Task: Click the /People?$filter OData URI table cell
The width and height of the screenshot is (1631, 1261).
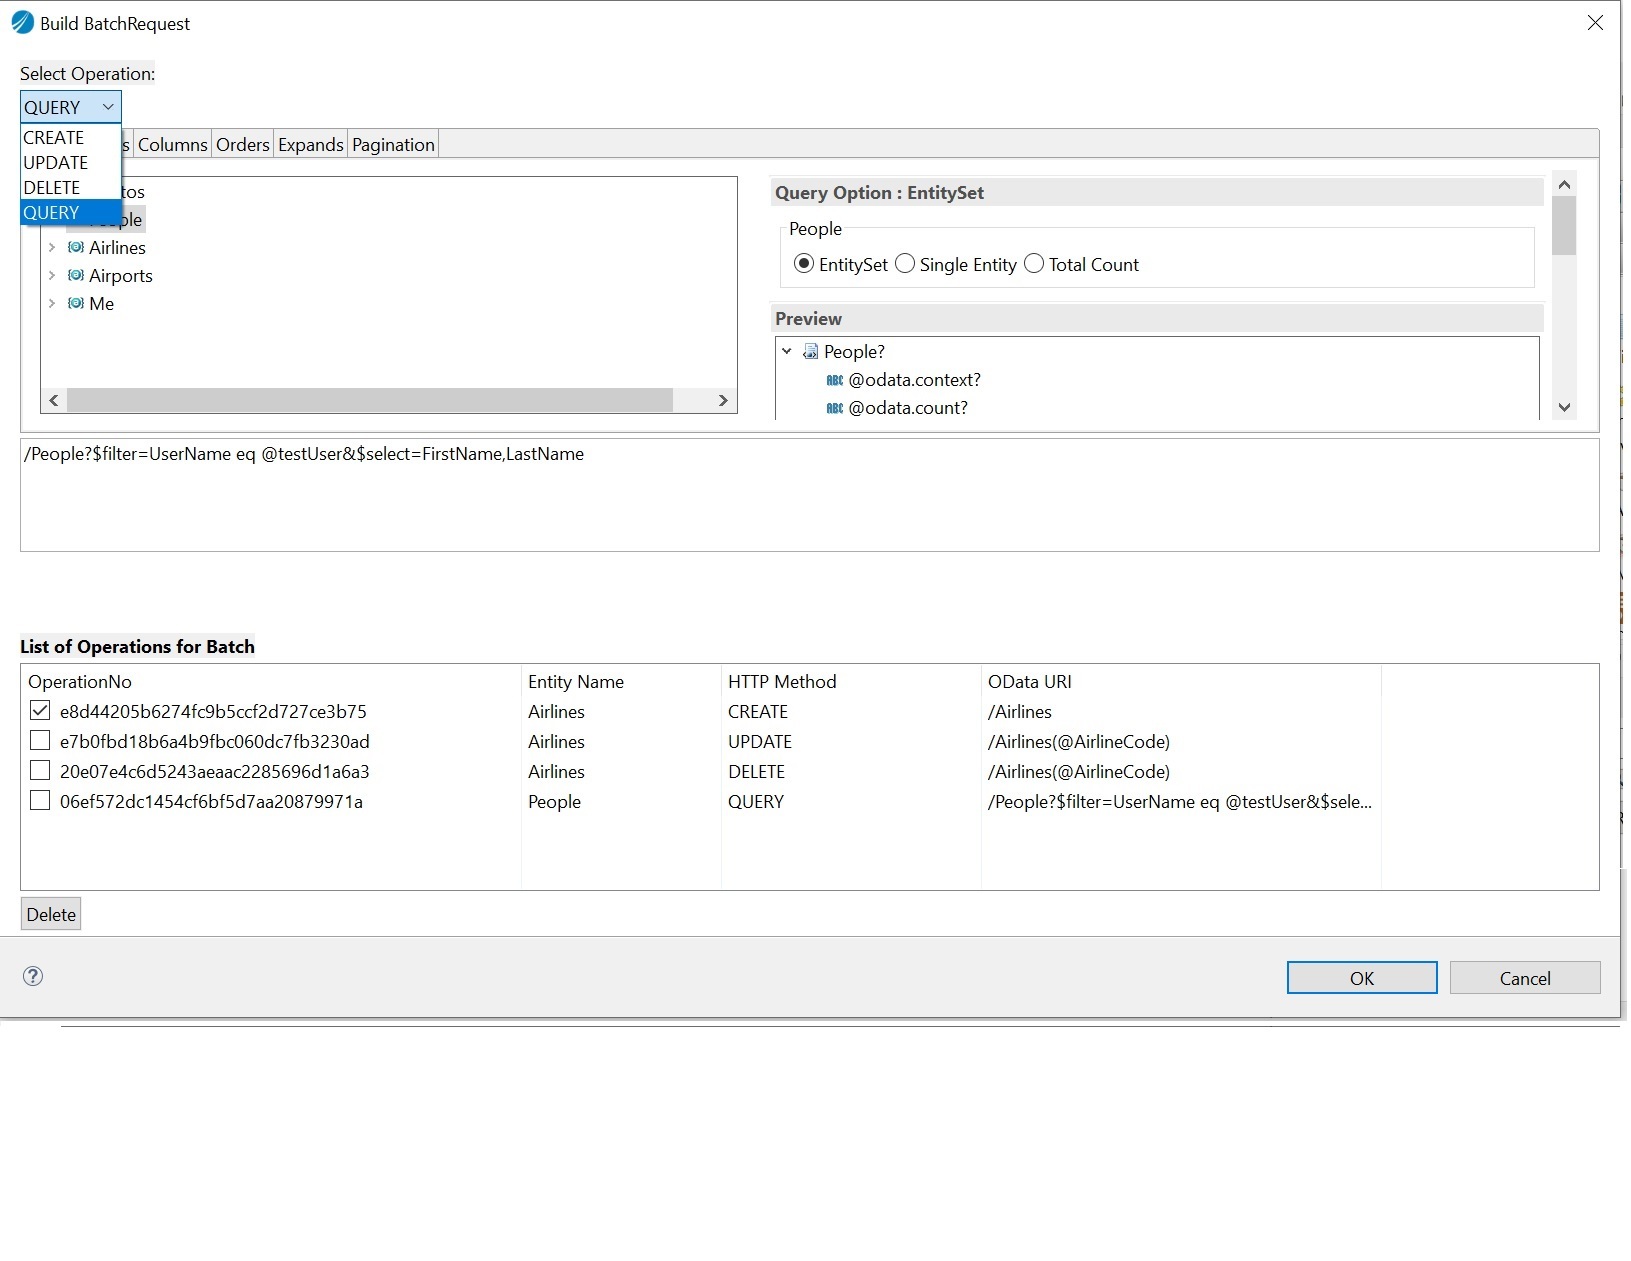Action: pyautogui.click(x=1180, y=801)
